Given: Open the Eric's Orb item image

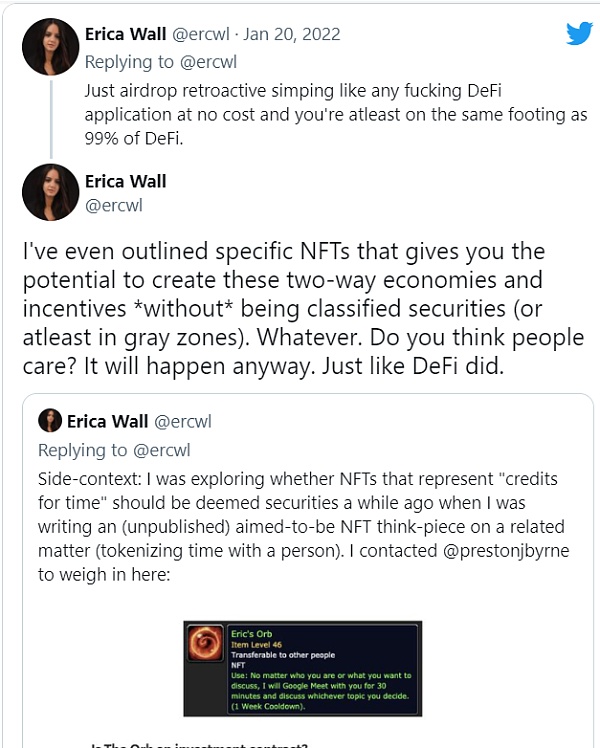Looking at the screenshot, I should [x=301, y=669].
